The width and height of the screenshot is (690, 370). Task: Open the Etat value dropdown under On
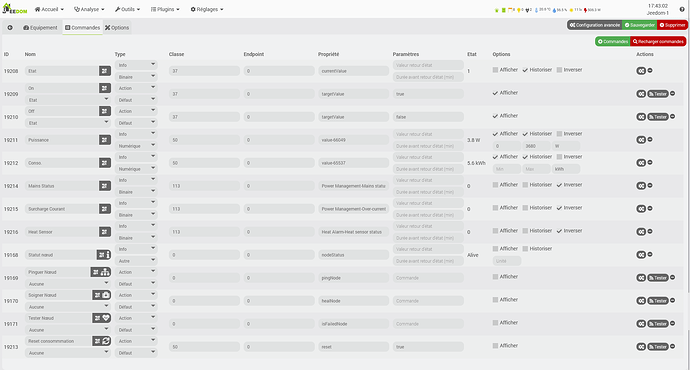pyautogui.click(x=68, y=99)
